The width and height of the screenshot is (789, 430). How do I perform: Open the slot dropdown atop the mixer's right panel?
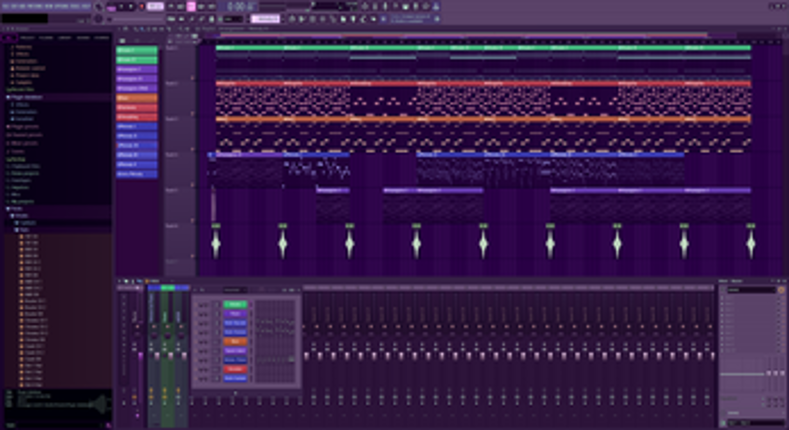pos(751,290)
